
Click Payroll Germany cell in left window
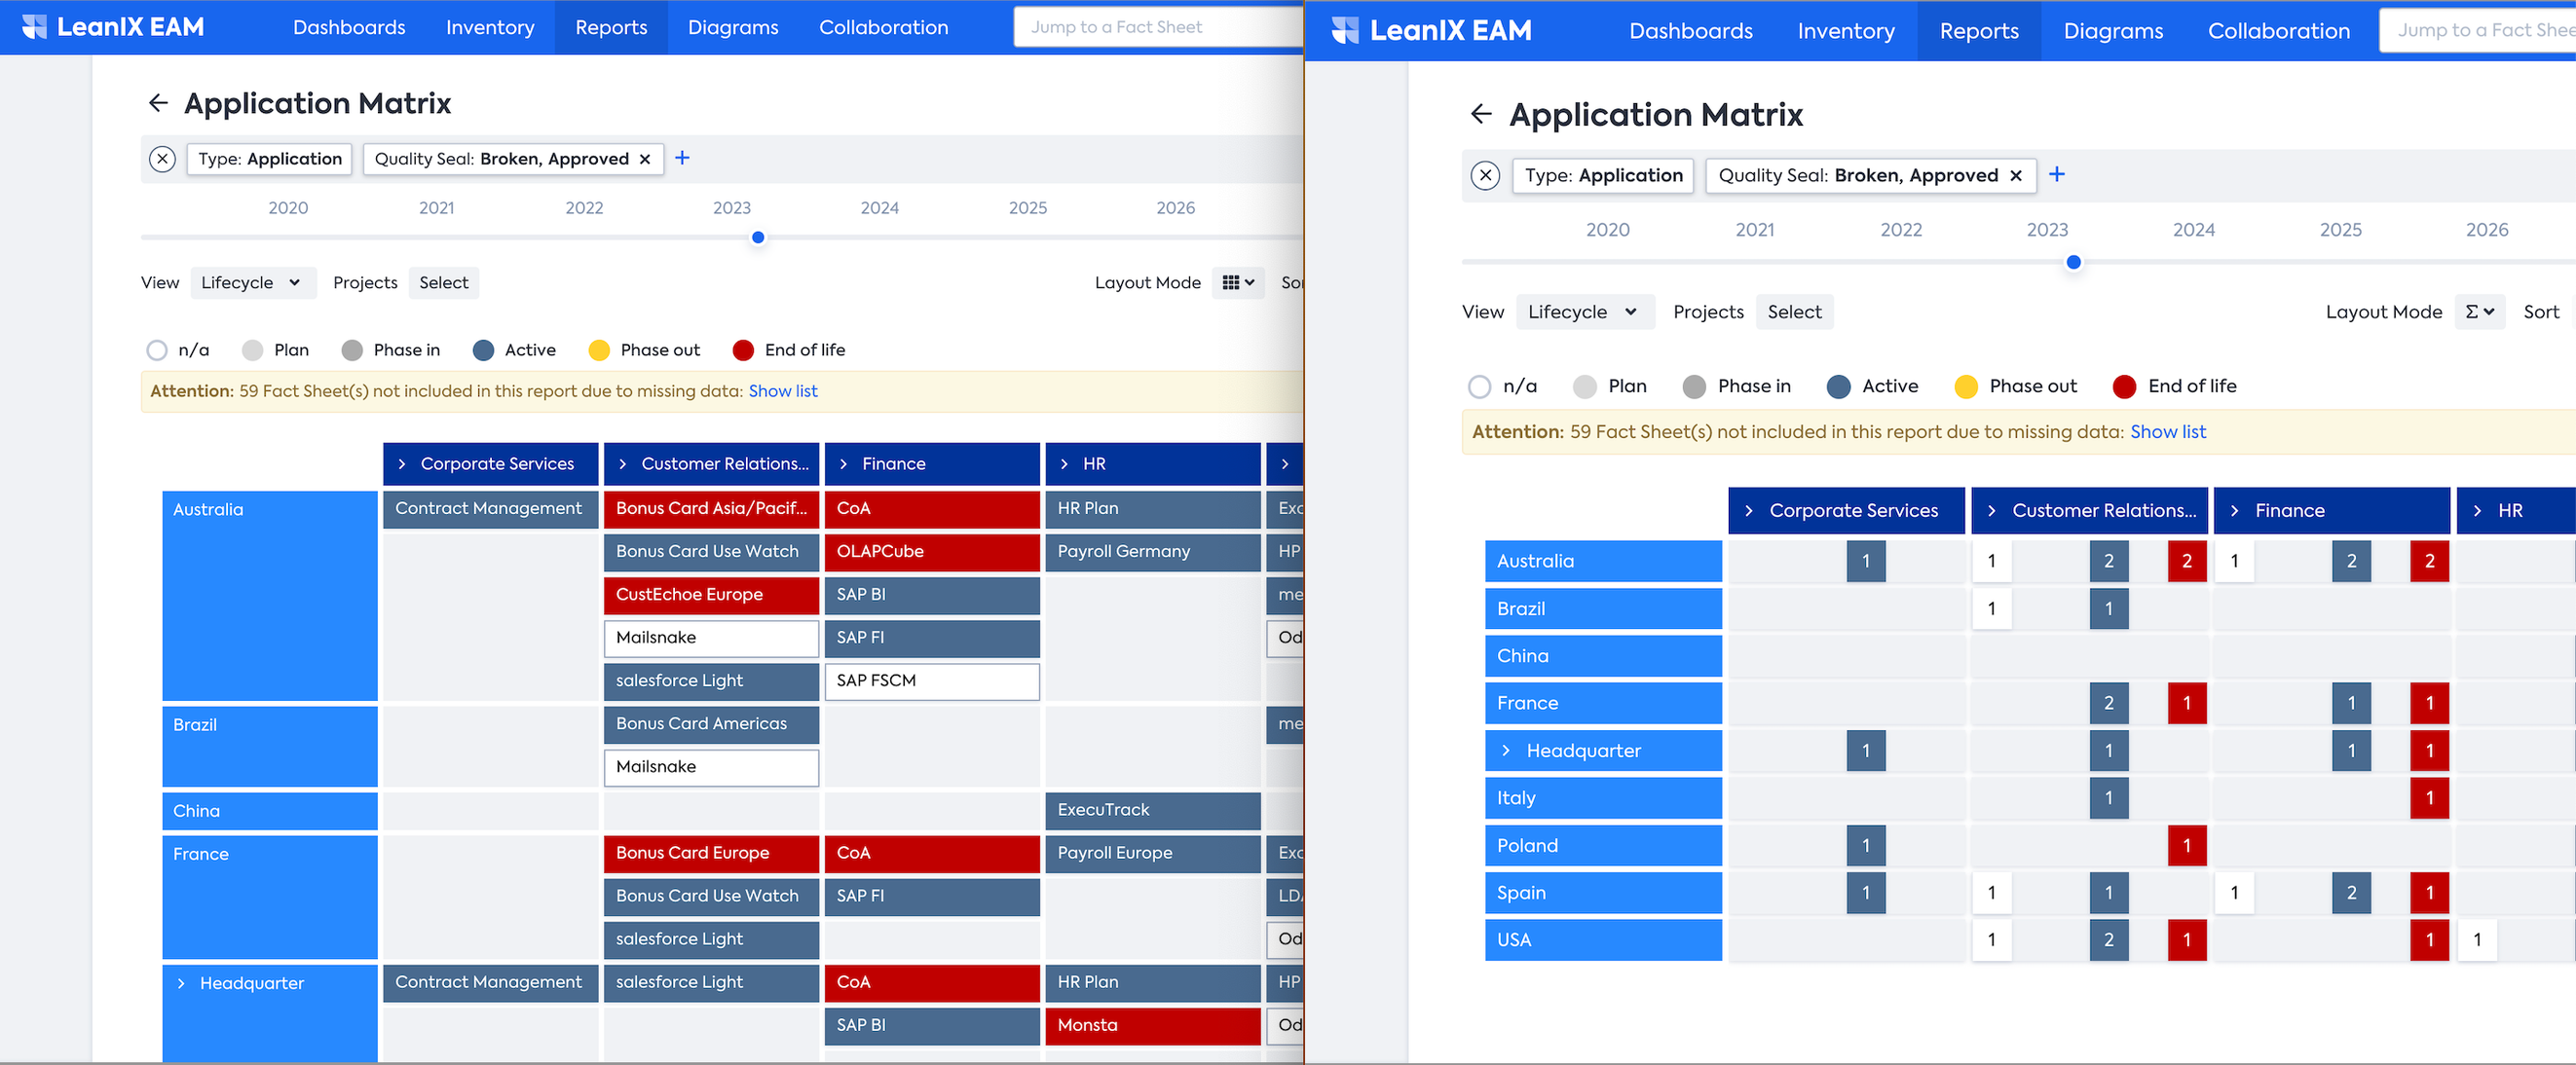1153,552
